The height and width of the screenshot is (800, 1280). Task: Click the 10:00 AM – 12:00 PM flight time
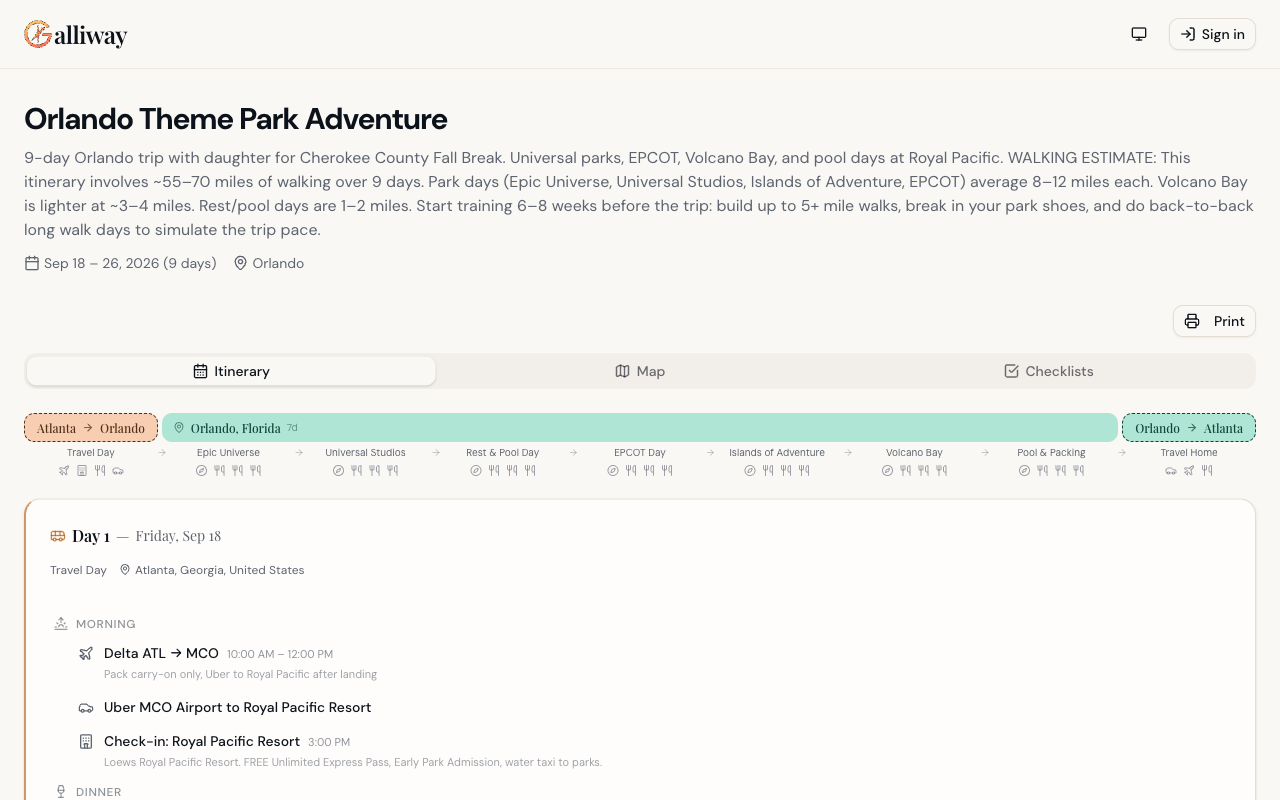[x=280, y=654]
